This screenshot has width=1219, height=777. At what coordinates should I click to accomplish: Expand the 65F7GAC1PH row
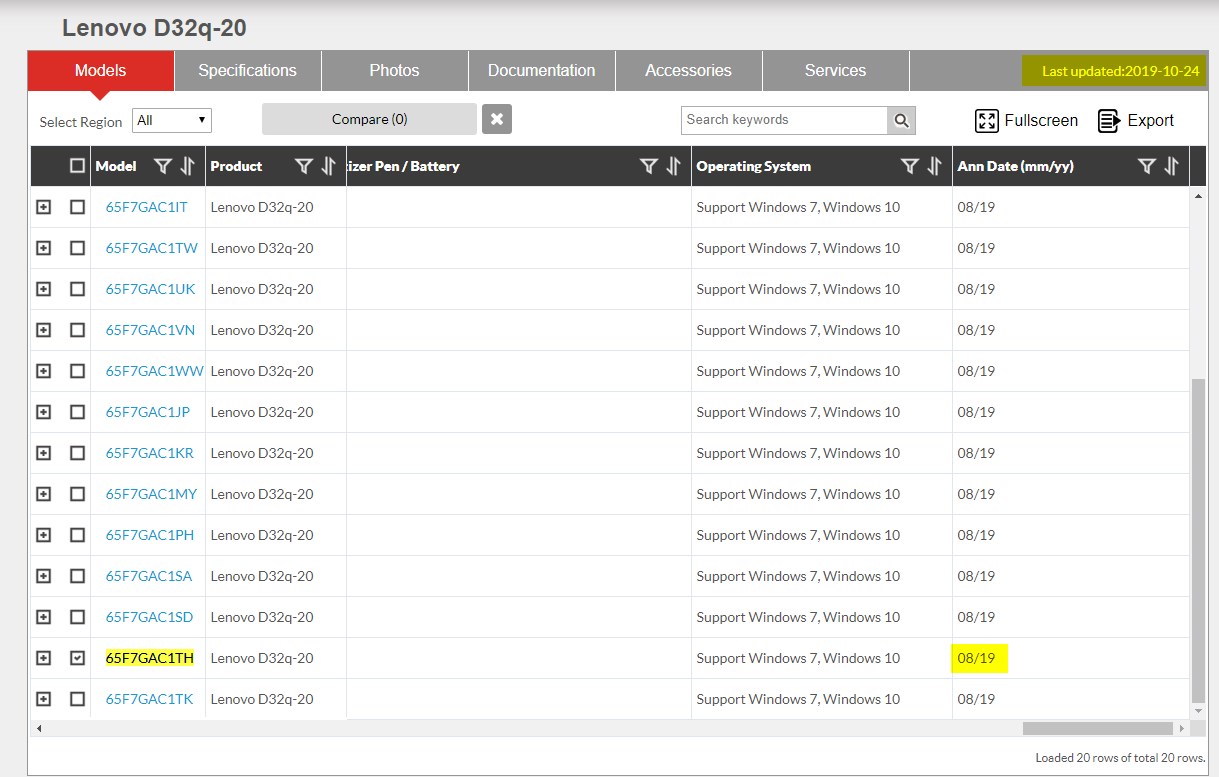click(x=43, y=535)
